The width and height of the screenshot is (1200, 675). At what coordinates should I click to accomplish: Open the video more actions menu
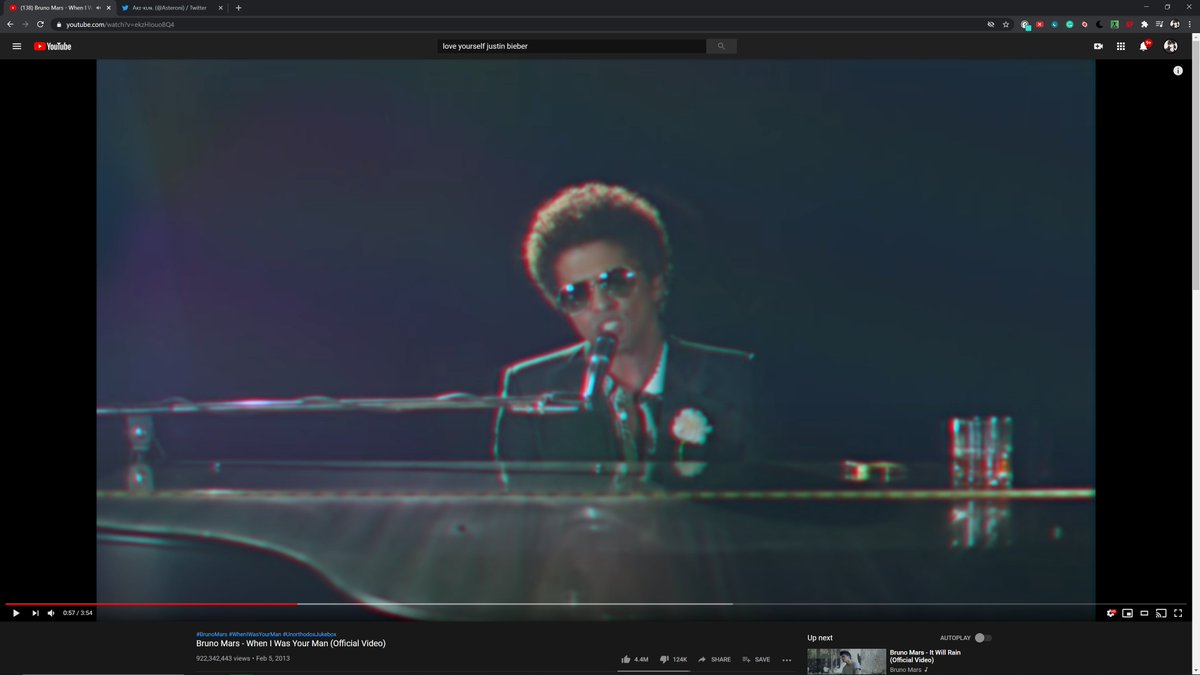pos(786,660)
